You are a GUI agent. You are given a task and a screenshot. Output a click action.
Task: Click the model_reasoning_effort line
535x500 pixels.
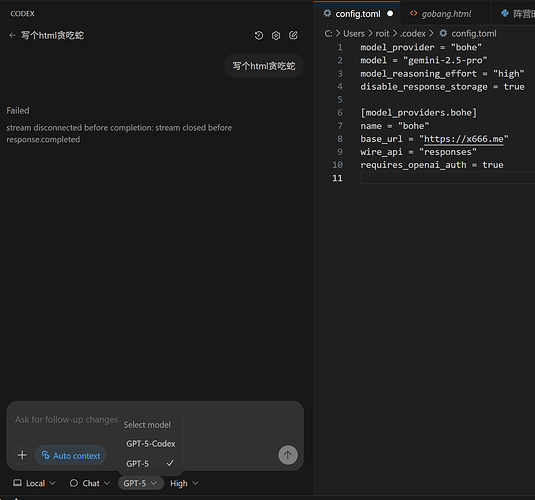[x=442, y=73]
